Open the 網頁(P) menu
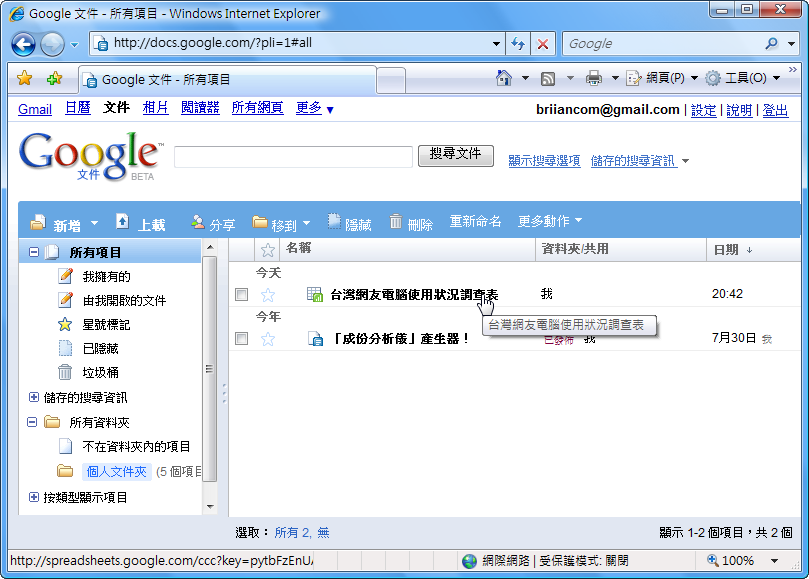This screenshot has height=579, width=809. pyautogui.click(x=662, y=78)
